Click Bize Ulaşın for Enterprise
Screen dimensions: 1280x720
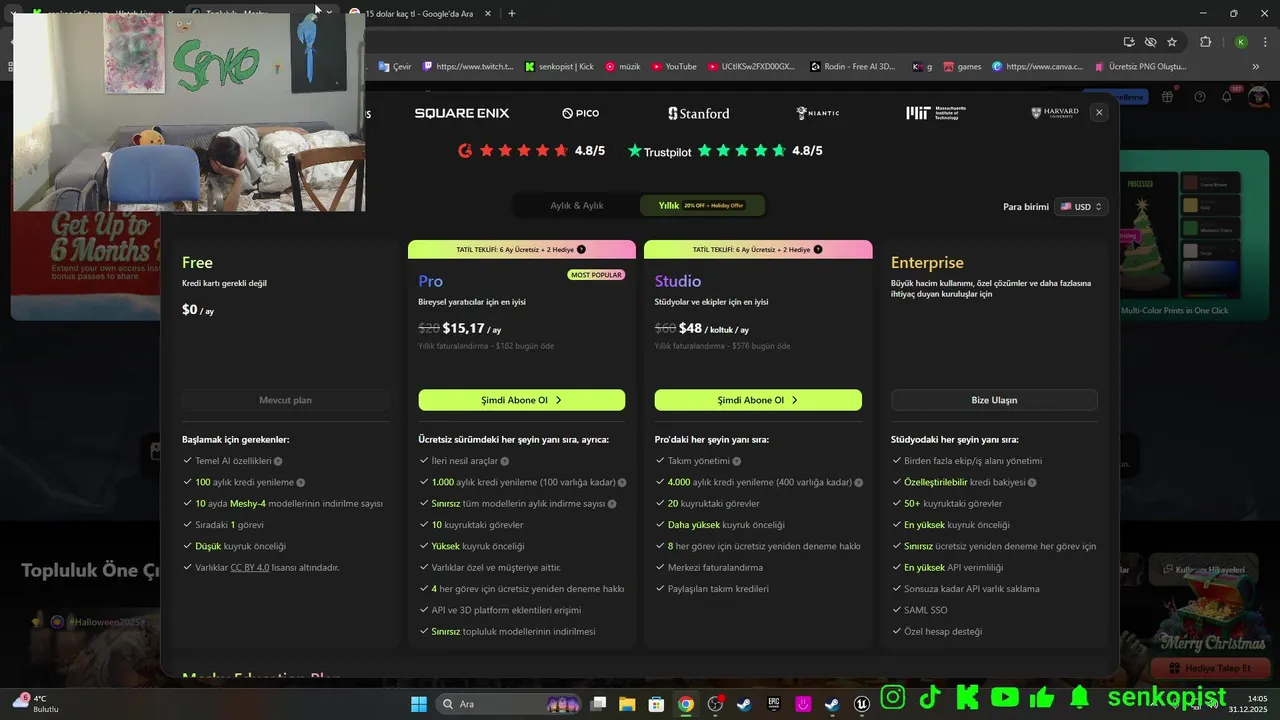[x=994, y=400]
